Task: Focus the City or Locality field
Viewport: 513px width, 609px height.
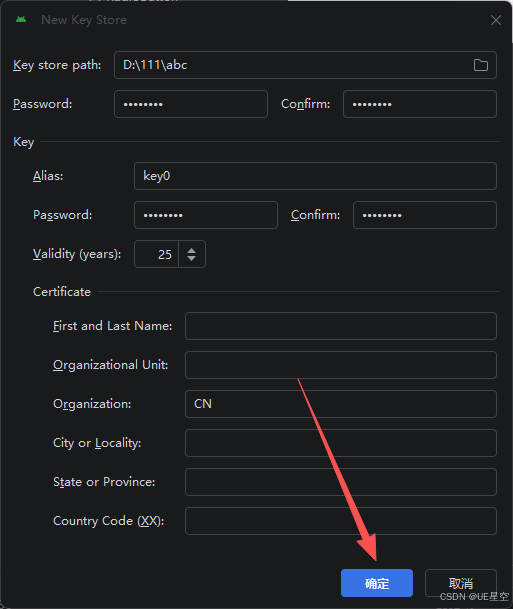Action: coord(341,443)
